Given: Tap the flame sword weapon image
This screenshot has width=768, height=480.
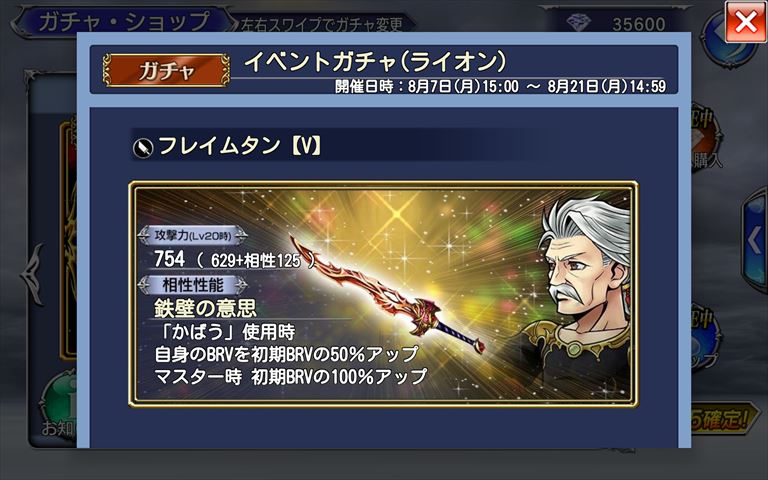Looking at the screenshot, I should (387, 294).
